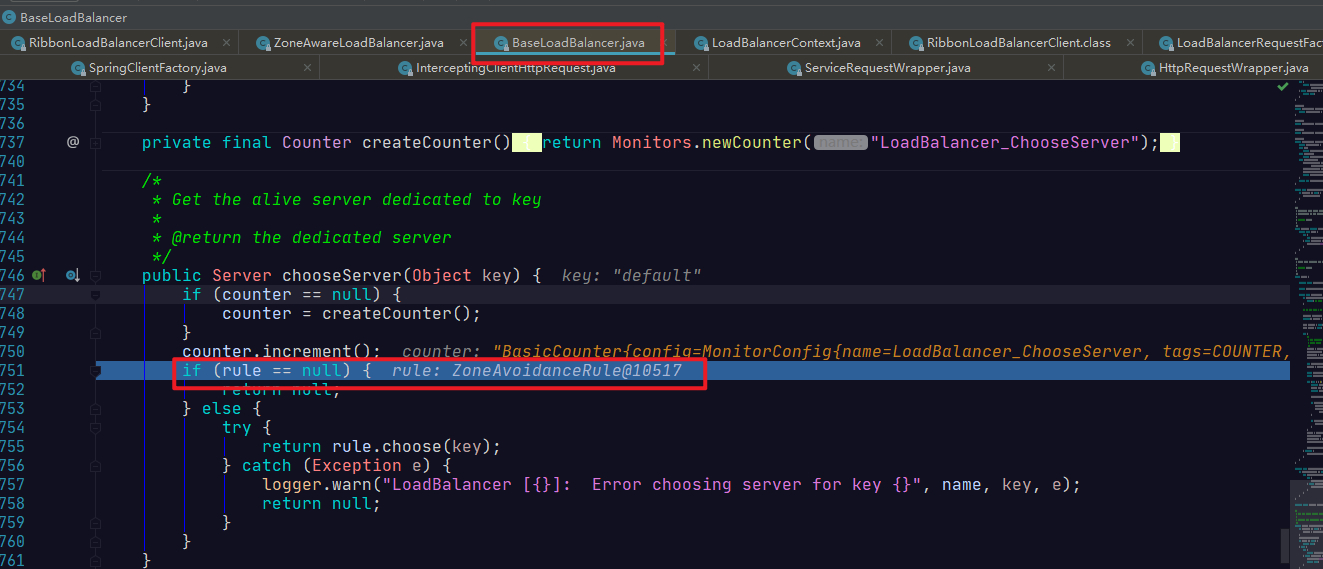Image resolution: width=1323 pixels, height=569 pixels.
Task: Click the class icon on InterceptingClientHttpRequest.java tab
Action: pyautogui.click(x=405, y=68)
